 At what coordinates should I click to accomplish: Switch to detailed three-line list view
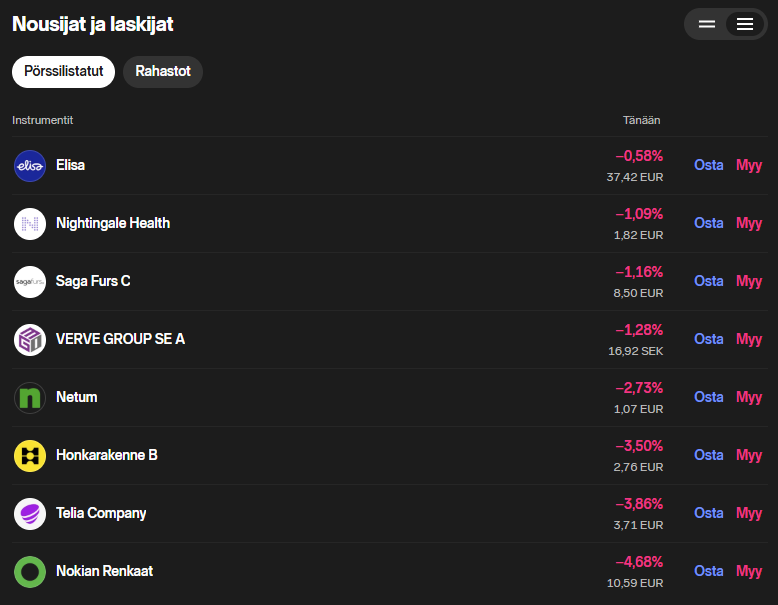click(x=745, y=24)
